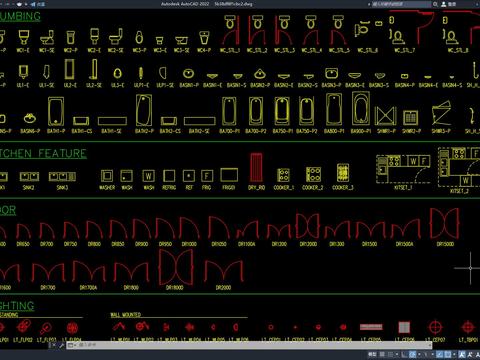Click the search magnifier icon in title bar
Viewport: 480px width, 360px height.
tap(435, 4)
